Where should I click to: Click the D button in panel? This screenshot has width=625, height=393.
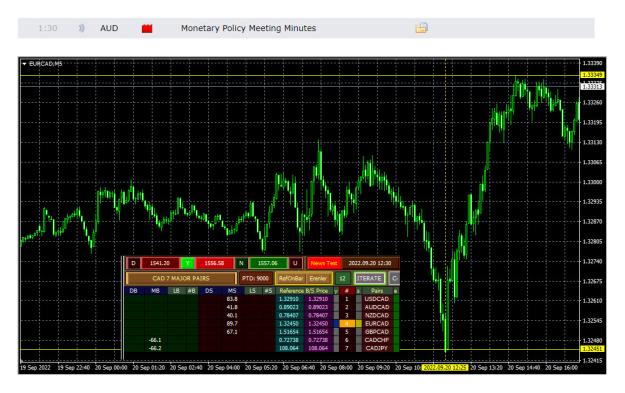(x=134, y=263)
